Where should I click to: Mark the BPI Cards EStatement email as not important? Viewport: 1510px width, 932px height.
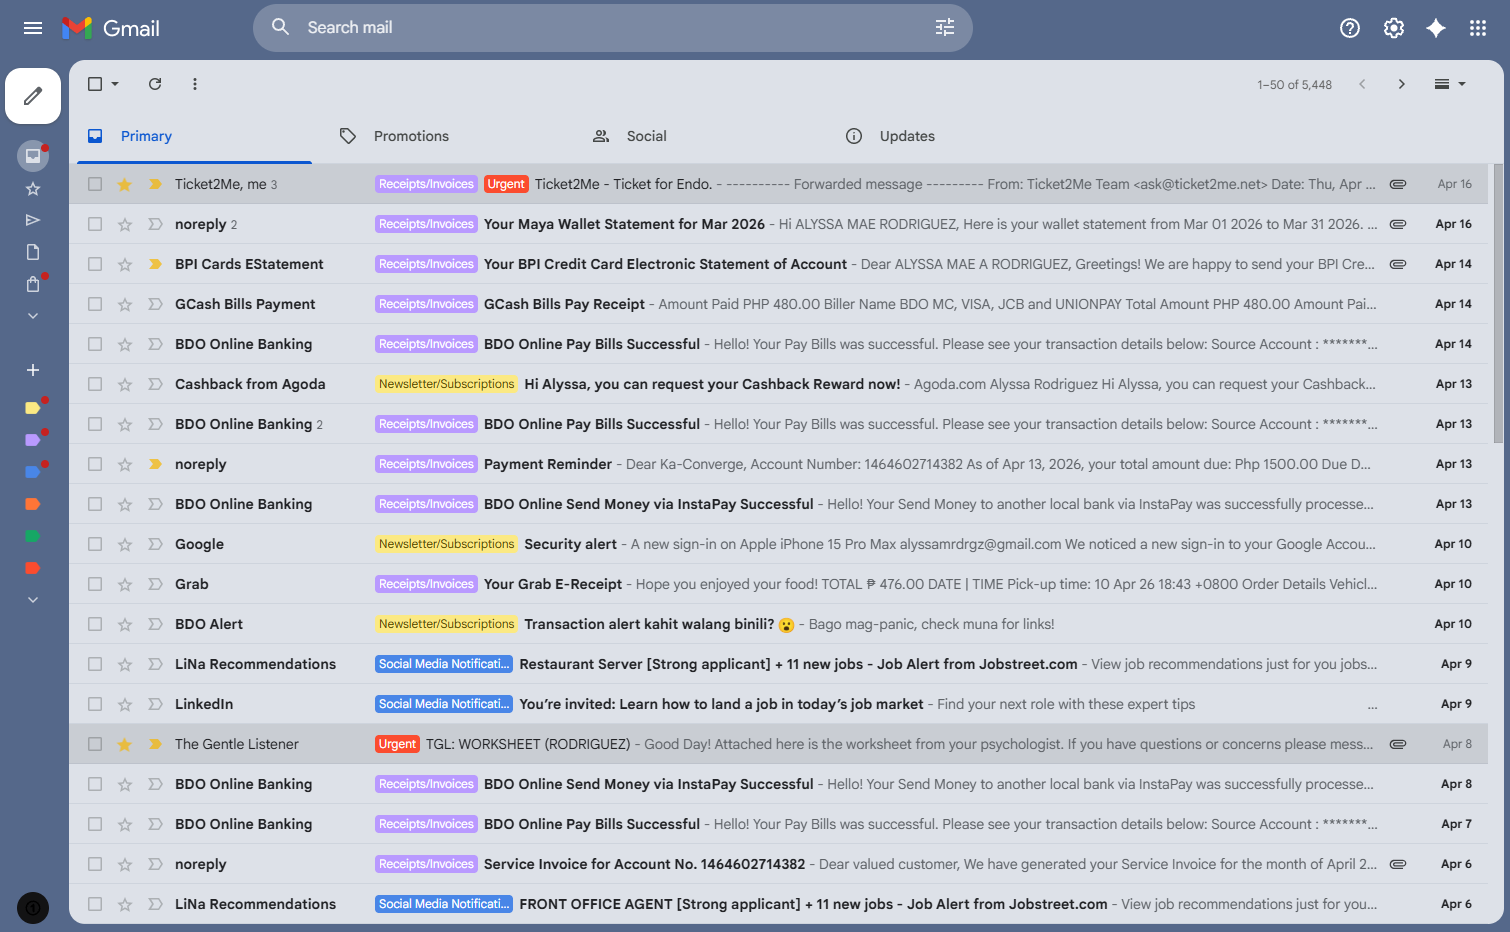(155, 264)
